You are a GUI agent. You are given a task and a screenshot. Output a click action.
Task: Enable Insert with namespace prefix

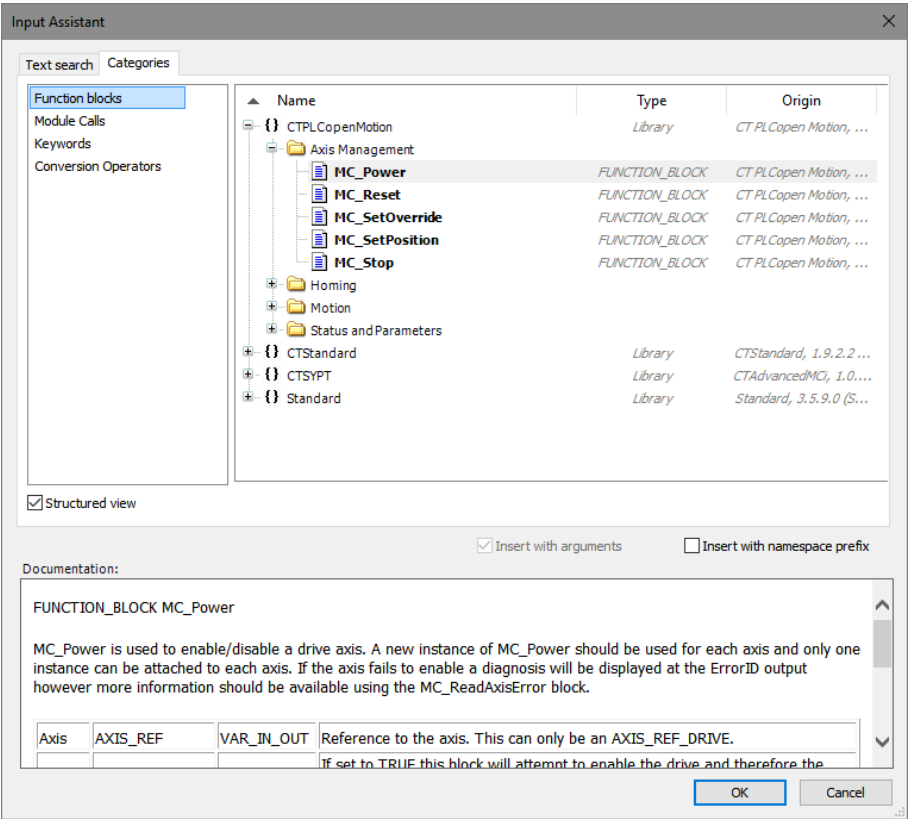pyautogui.click(x=691, y=546)
